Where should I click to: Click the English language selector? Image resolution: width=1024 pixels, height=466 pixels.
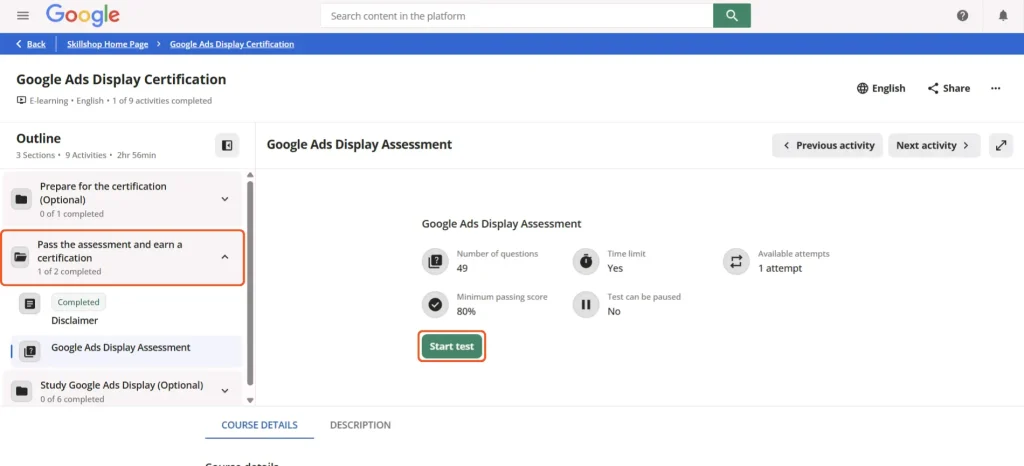click(x=881, y=88)
